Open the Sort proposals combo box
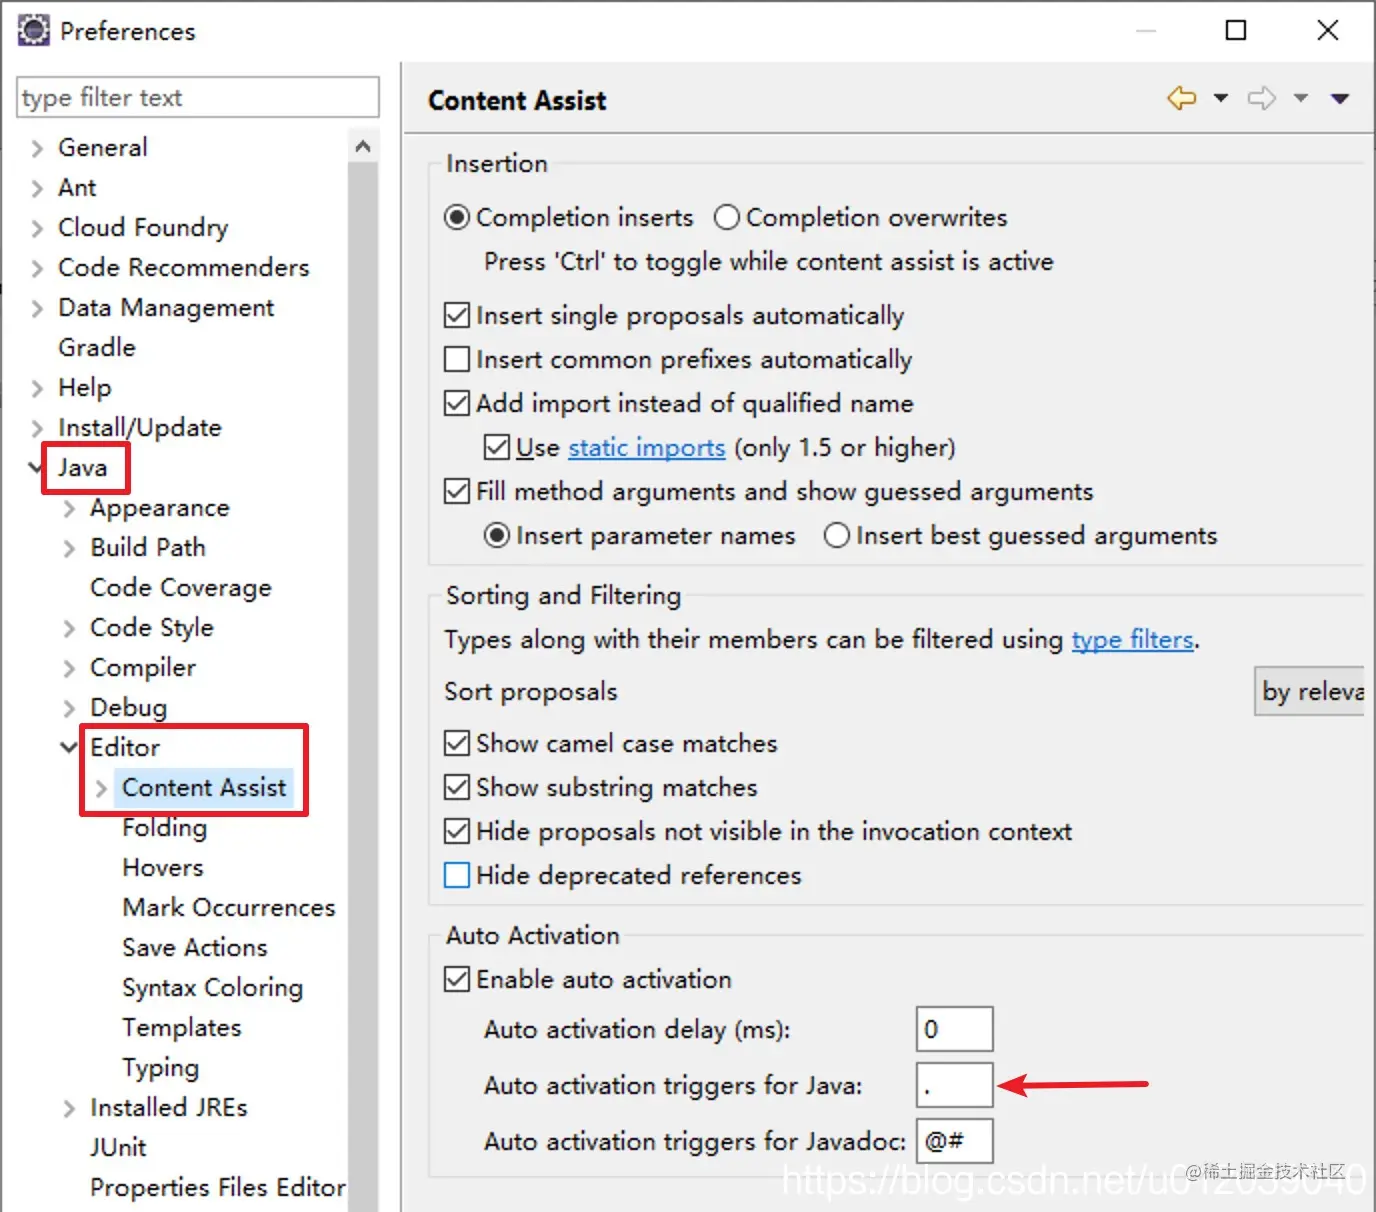 (1309, 691)
